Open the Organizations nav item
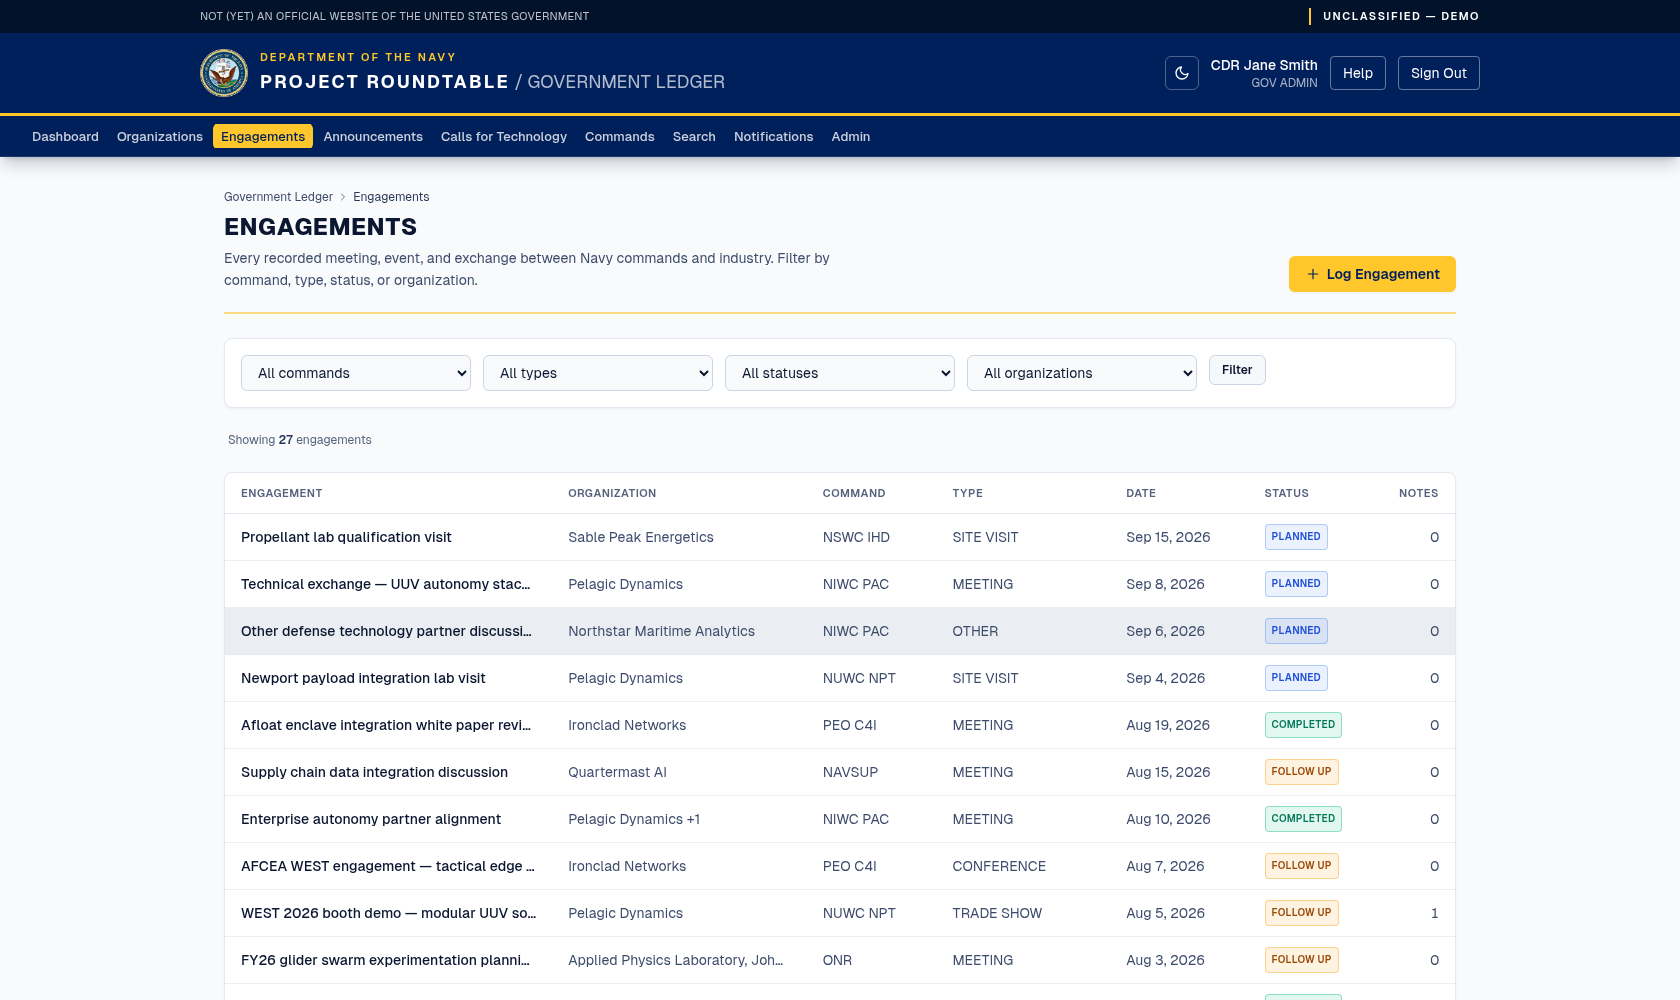The width and height of the screenshot is (1680, 1000). click(x=160, y=136)
